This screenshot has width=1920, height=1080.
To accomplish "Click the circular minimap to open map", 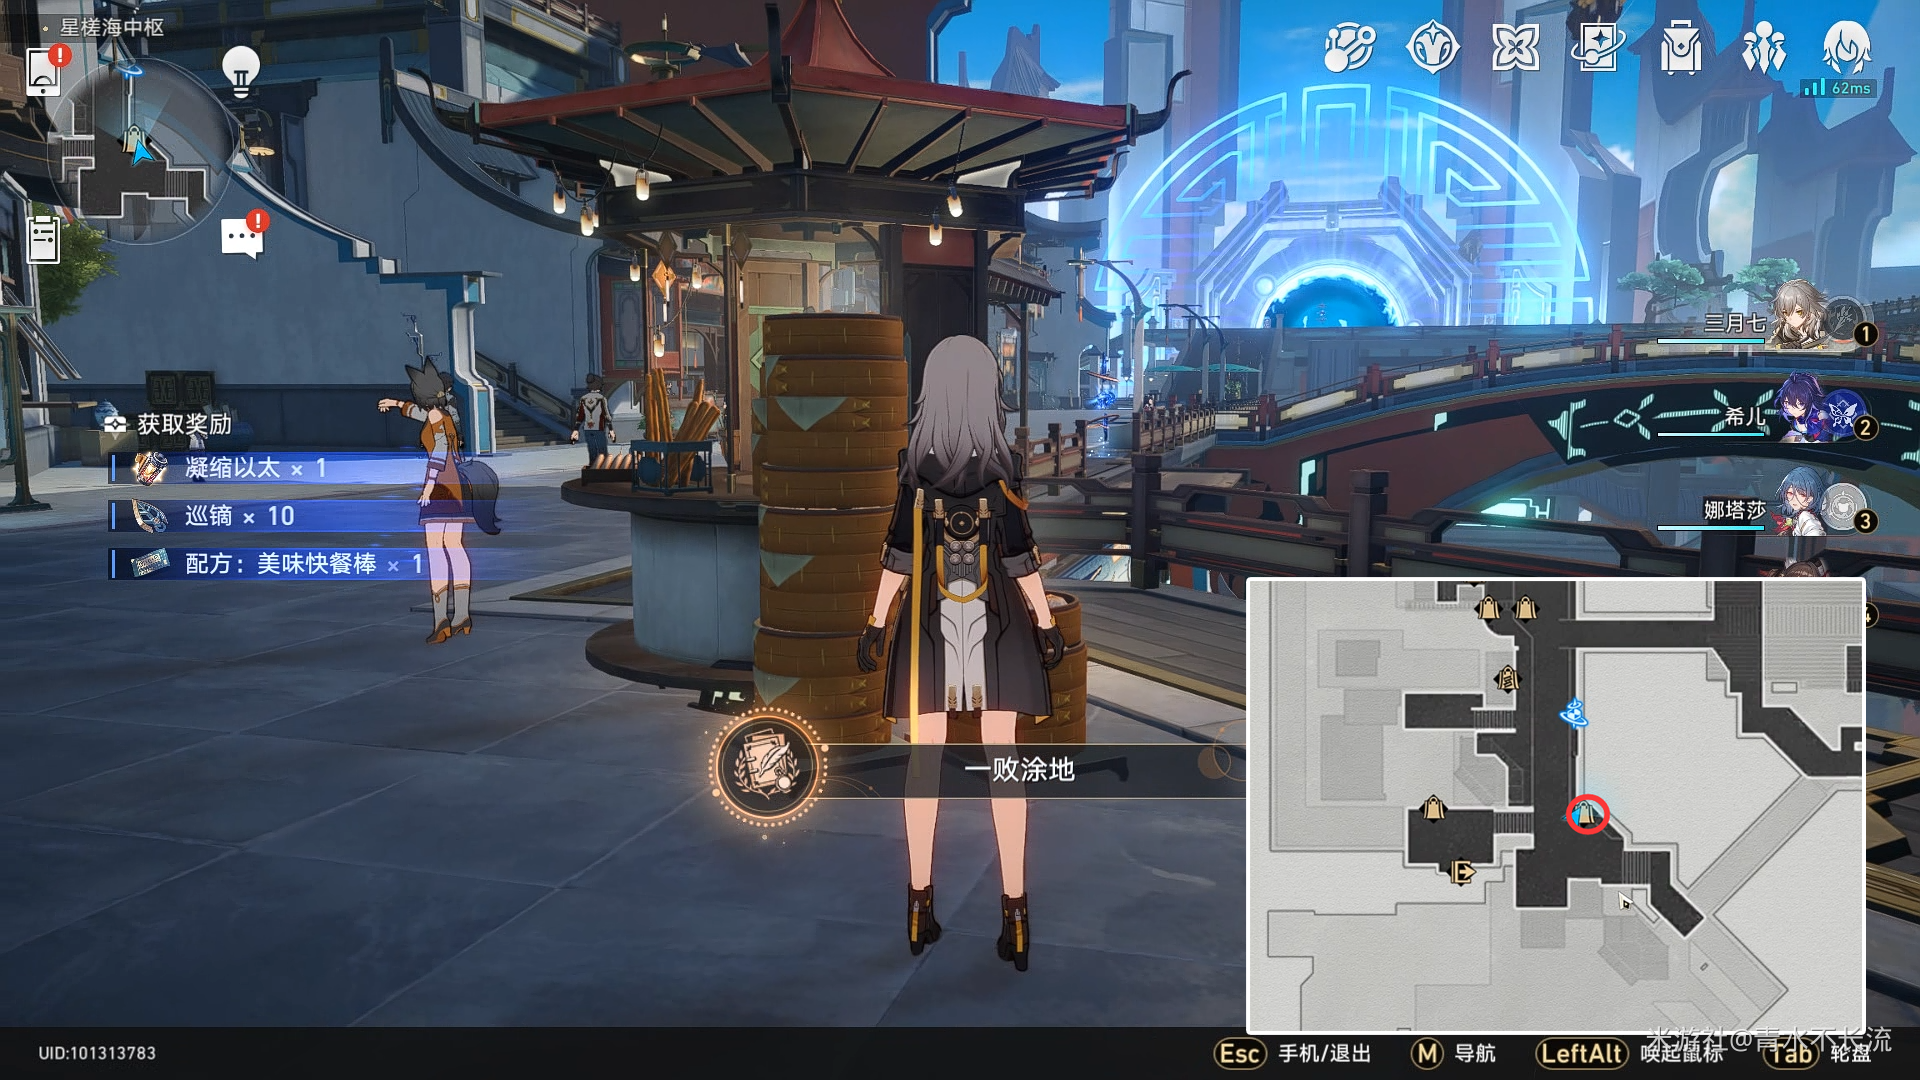I will (x=140, y=150).
